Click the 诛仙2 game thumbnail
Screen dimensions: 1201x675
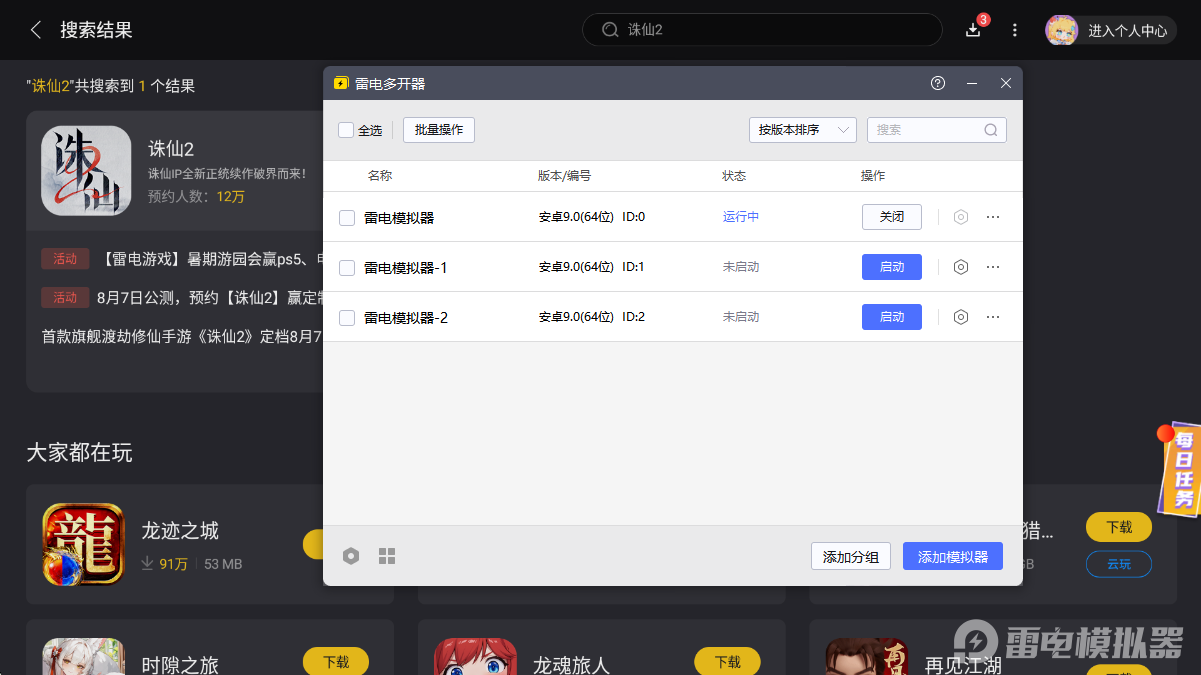(x=84, y=171)
